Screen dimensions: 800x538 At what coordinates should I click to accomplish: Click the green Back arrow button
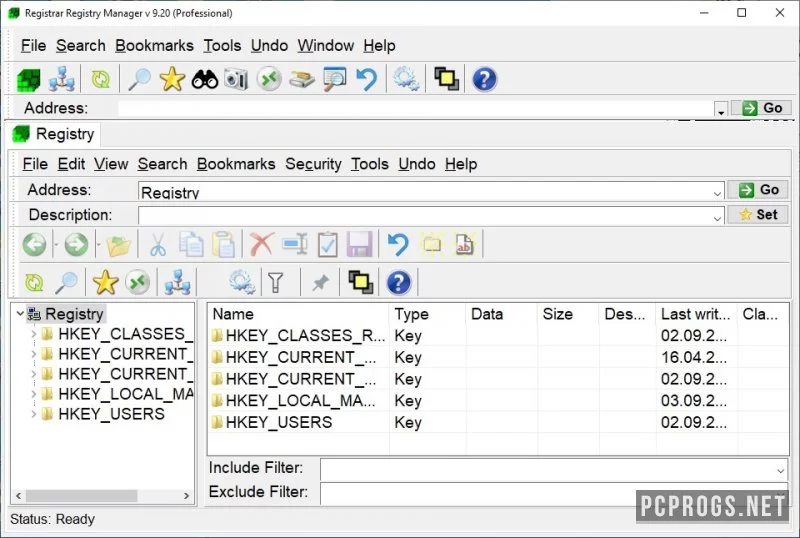click(x=34, y=244)
